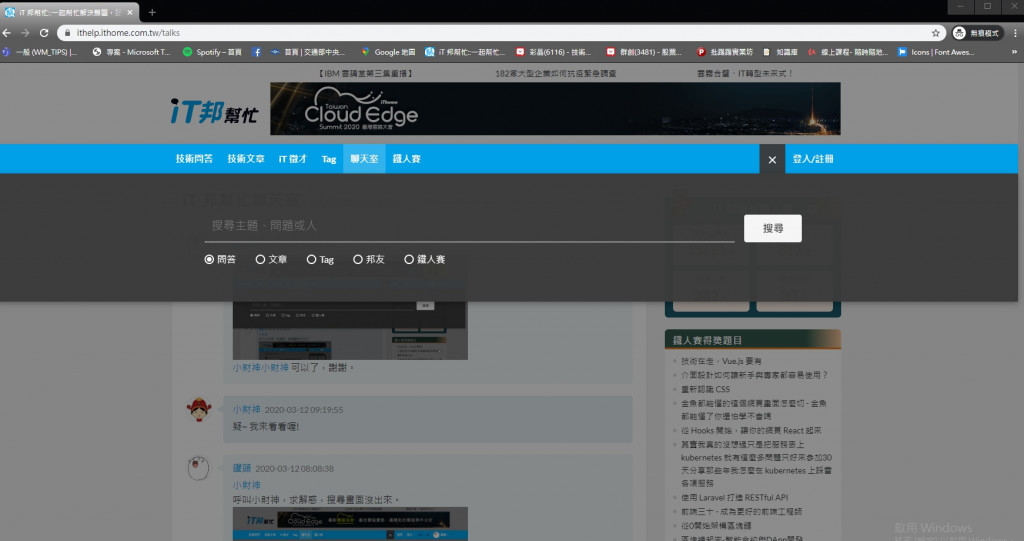
Task: Open the Facebook bookmark icon
Action: [x=257, y=52]
